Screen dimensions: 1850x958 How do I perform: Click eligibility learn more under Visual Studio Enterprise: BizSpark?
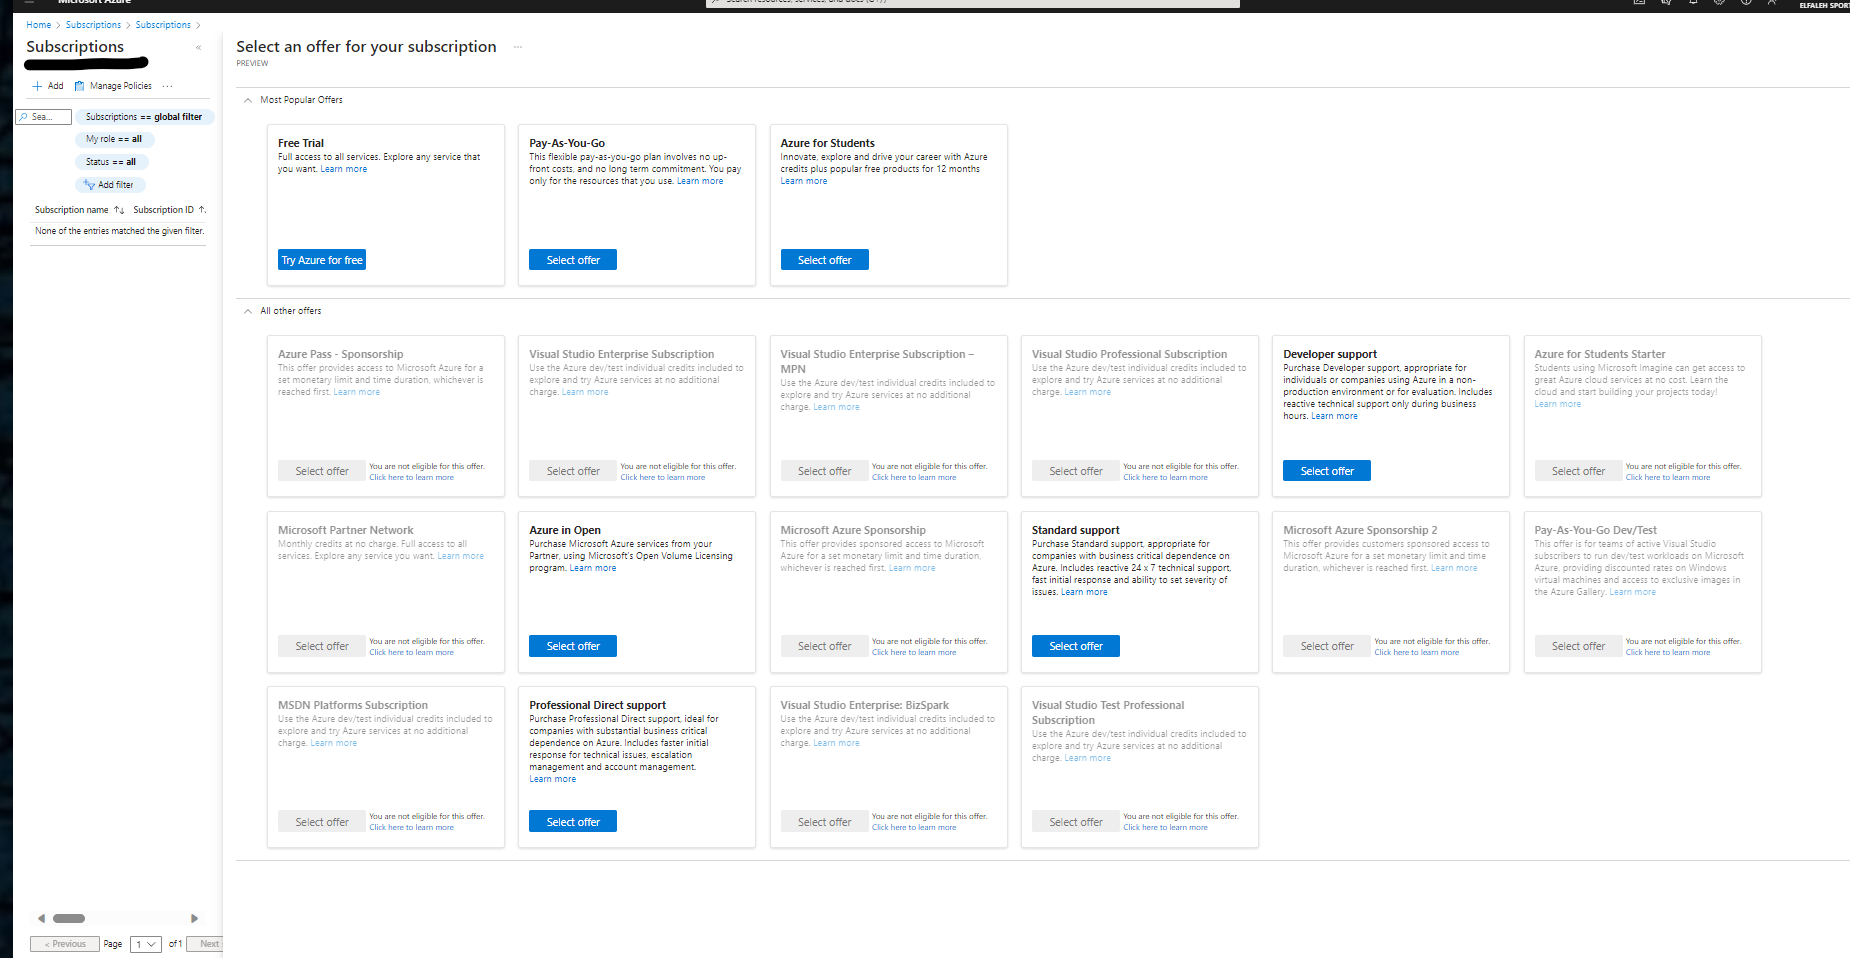pyautogui.click(x=914, y=827)
